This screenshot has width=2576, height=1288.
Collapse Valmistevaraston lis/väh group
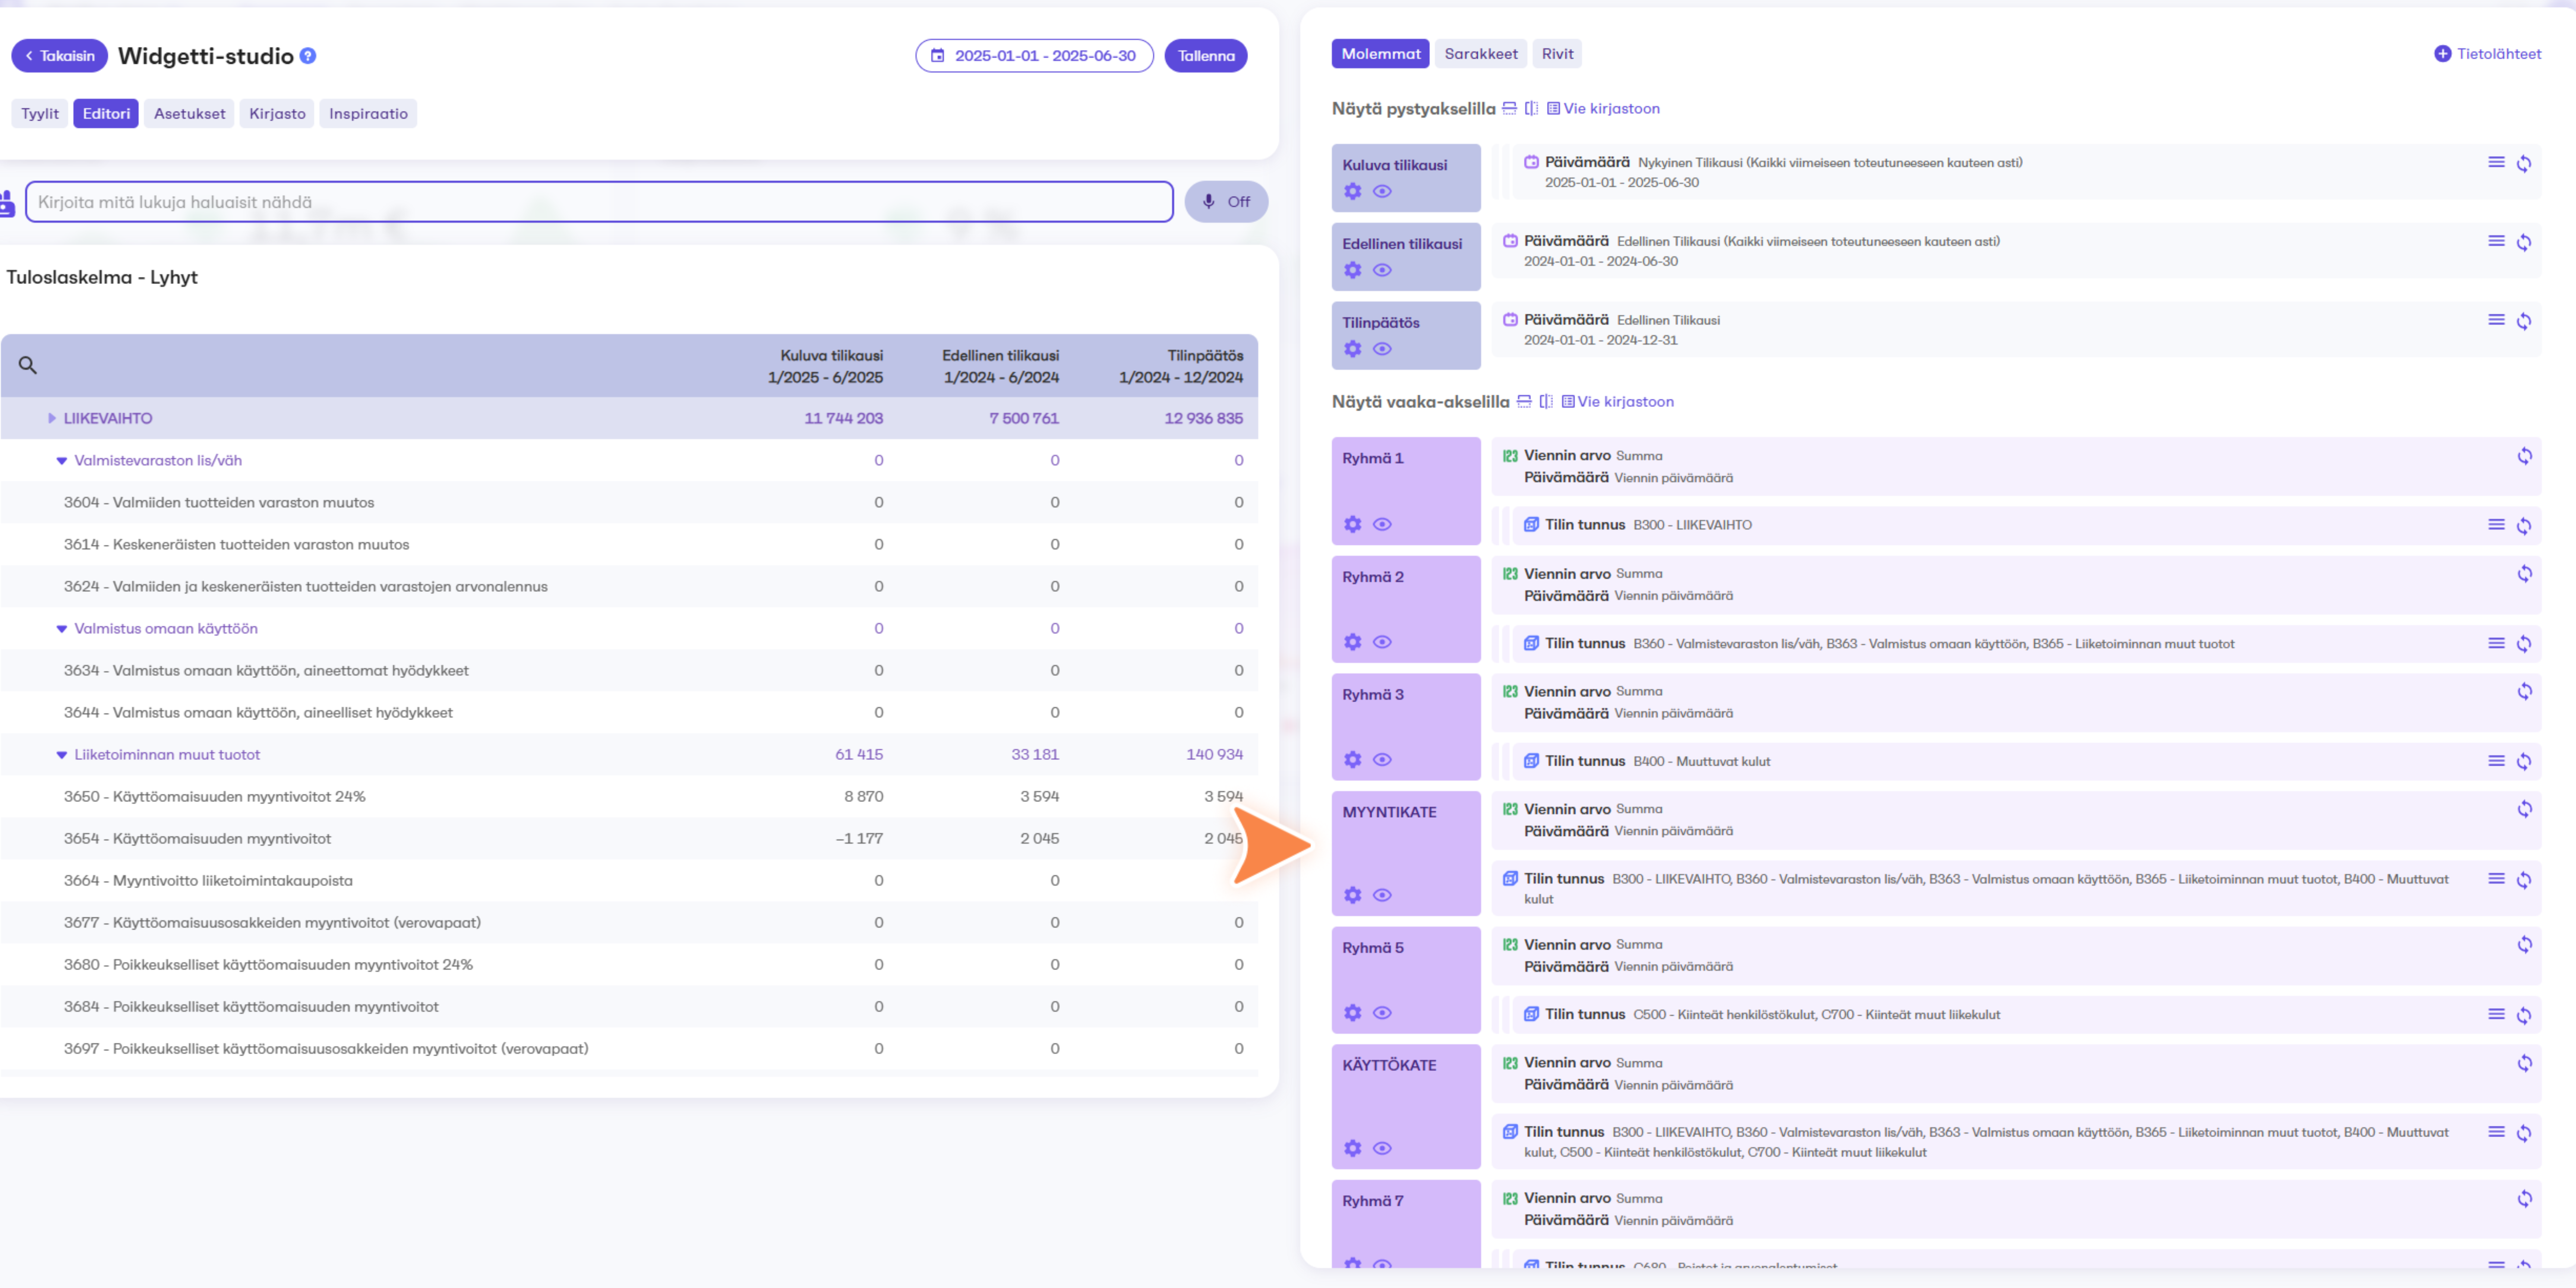click(x=62, y=461)
